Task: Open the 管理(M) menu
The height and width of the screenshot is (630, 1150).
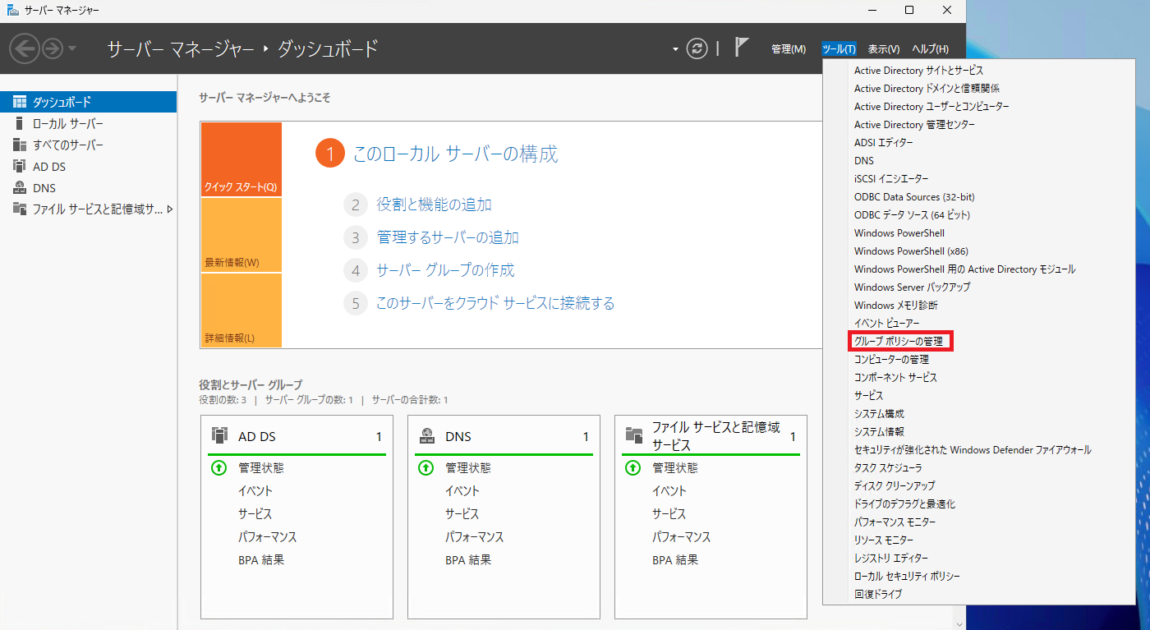Action: 788,49
